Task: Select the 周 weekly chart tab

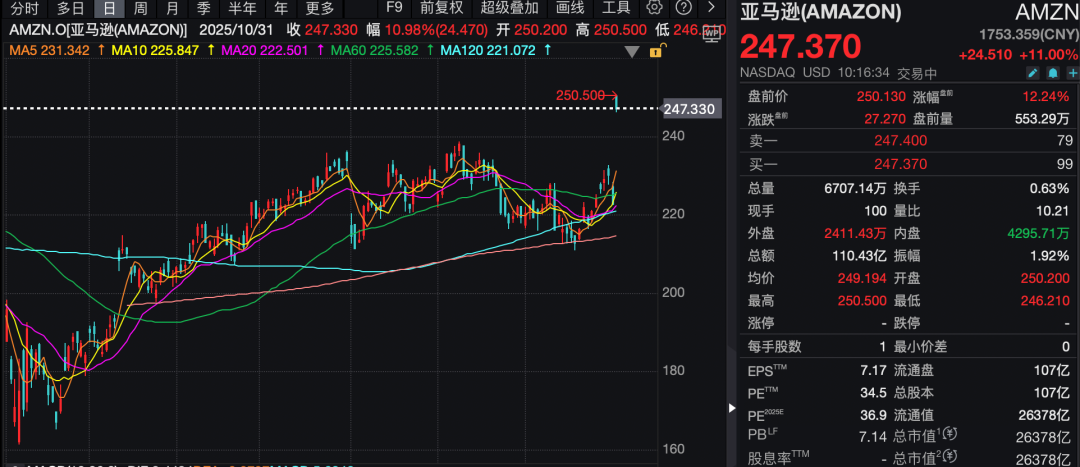Action: point(142,8)
